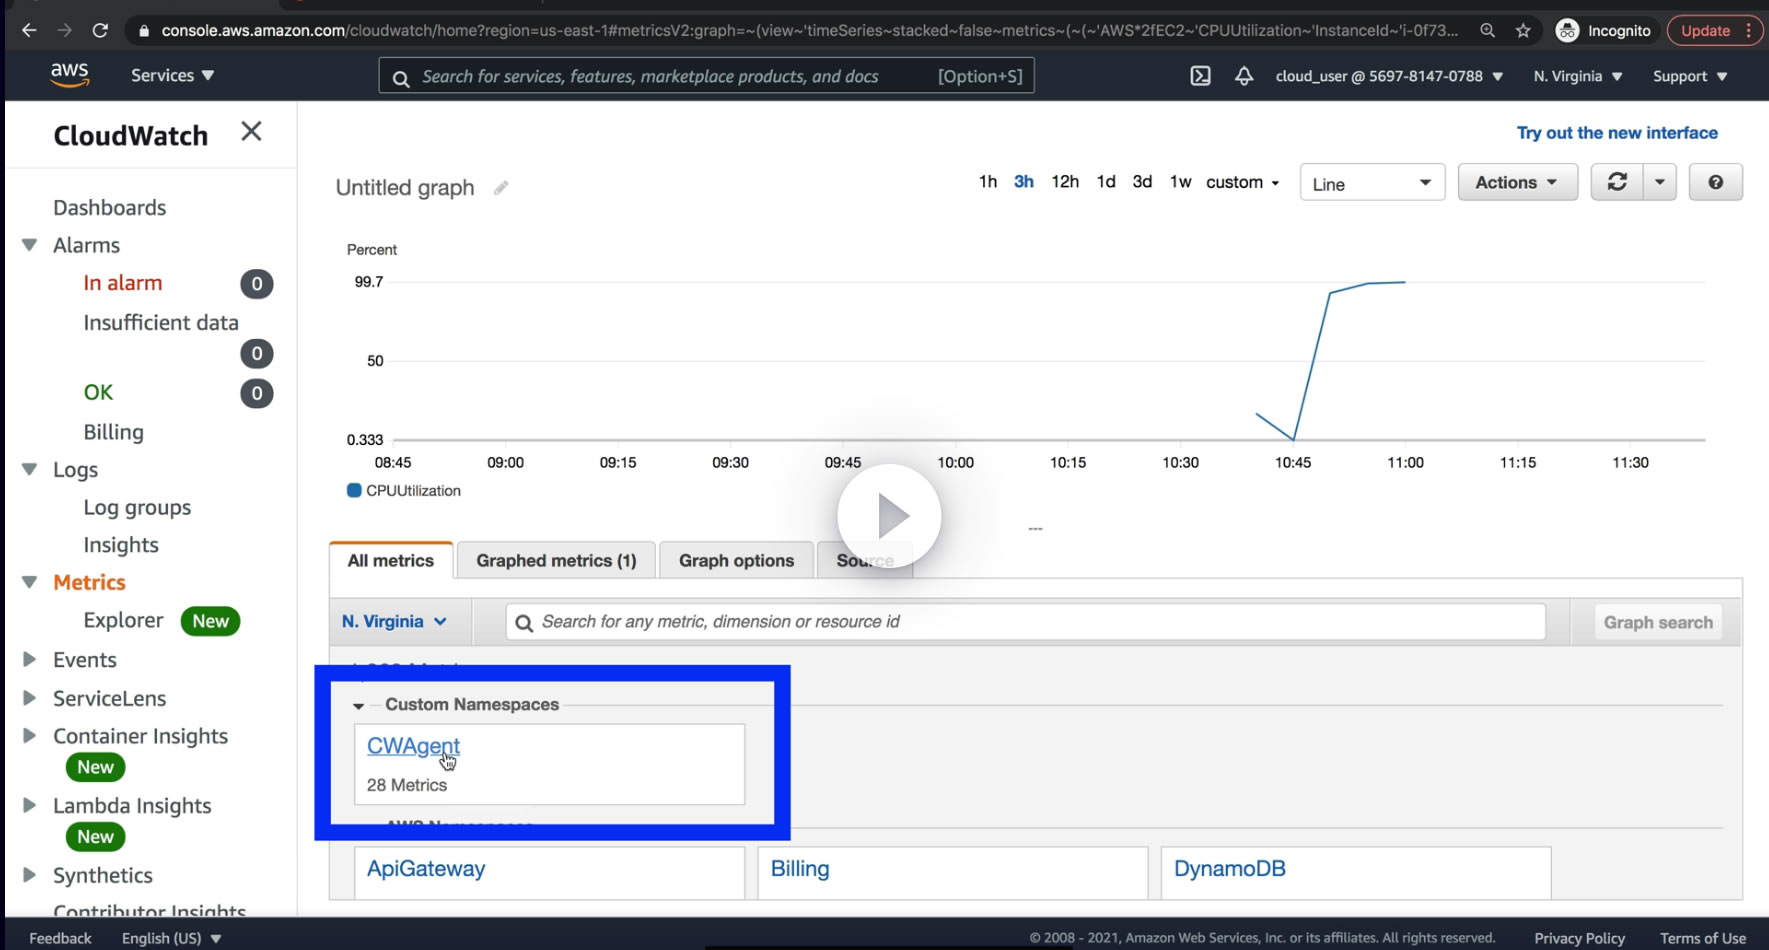This screenshot has width=1769, height=950.
Task: Switch to the All metrics tab
Action: [x=391, y=561]
